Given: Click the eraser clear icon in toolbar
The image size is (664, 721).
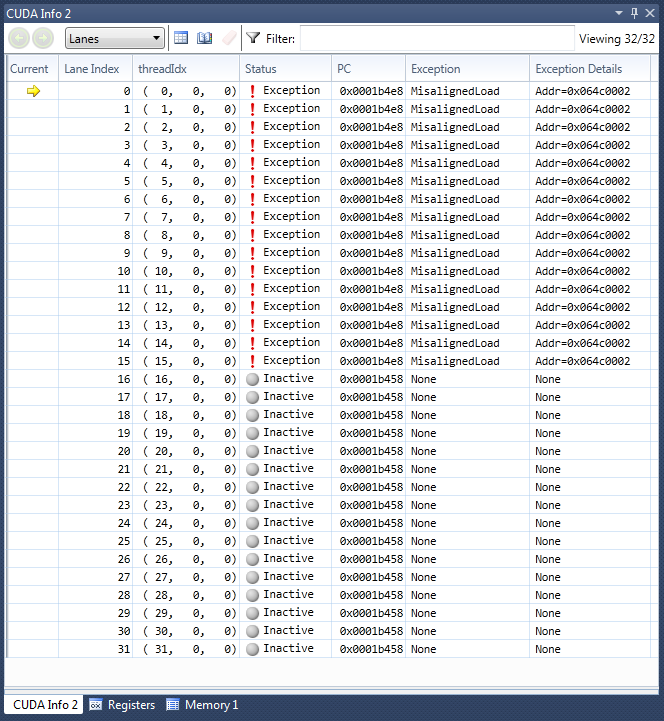Looking at the screenshot, I should click(x=228, y=38).
